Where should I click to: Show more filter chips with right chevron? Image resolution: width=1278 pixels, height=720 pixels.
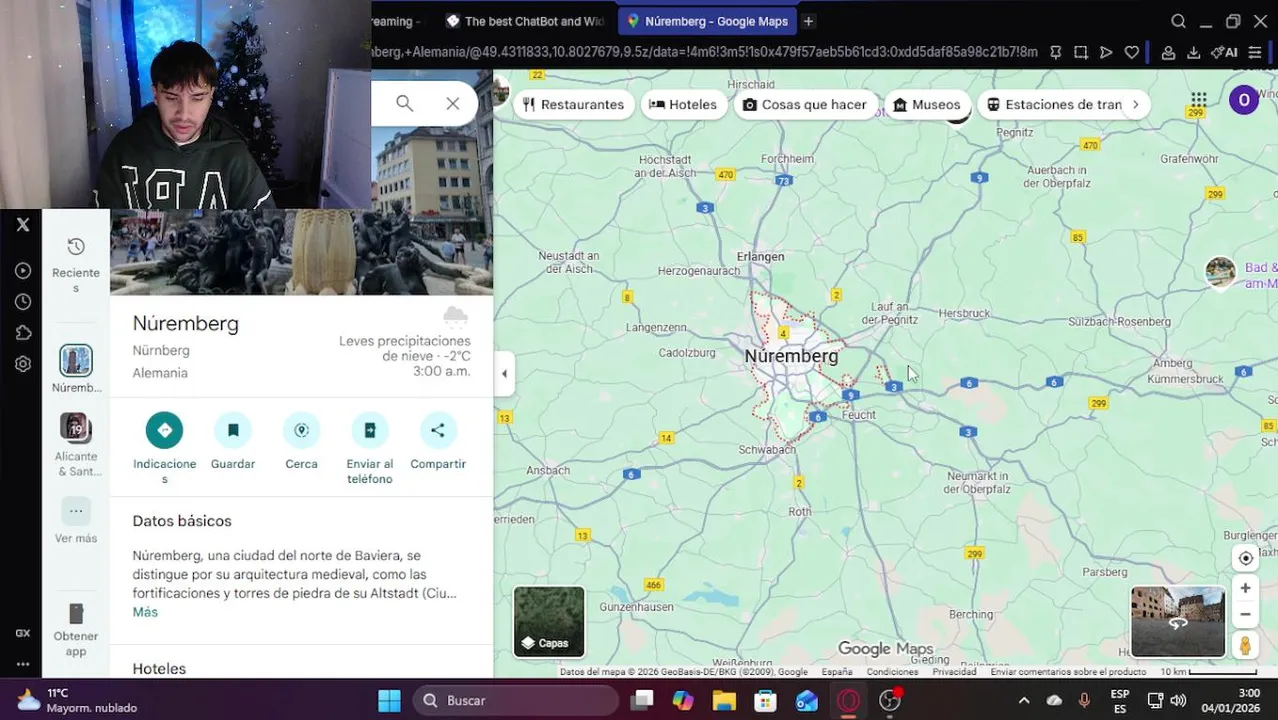coord(1135,104)
